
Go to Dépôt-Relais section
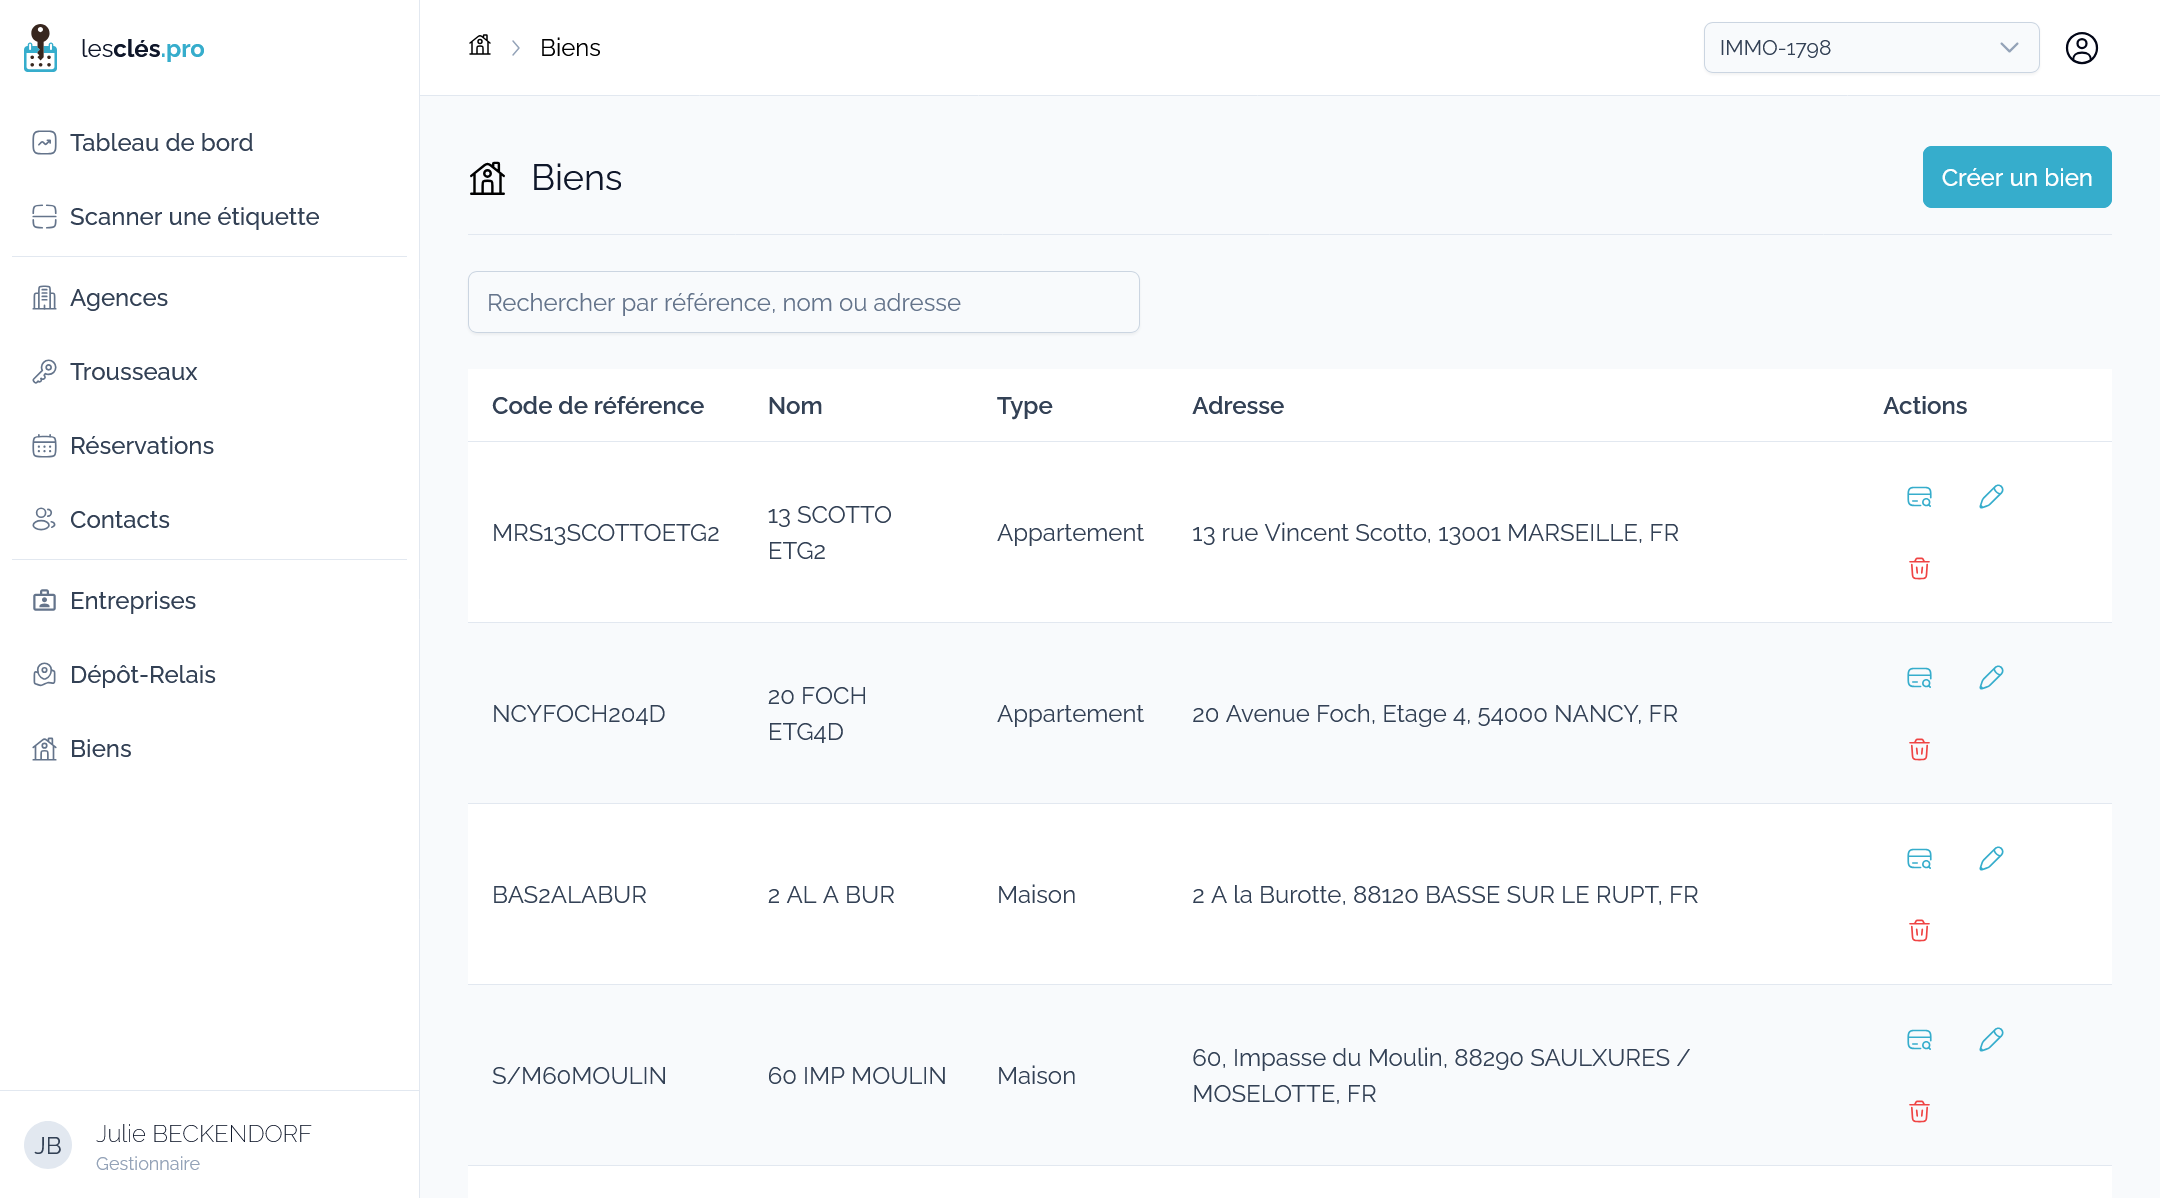[209, 675]
